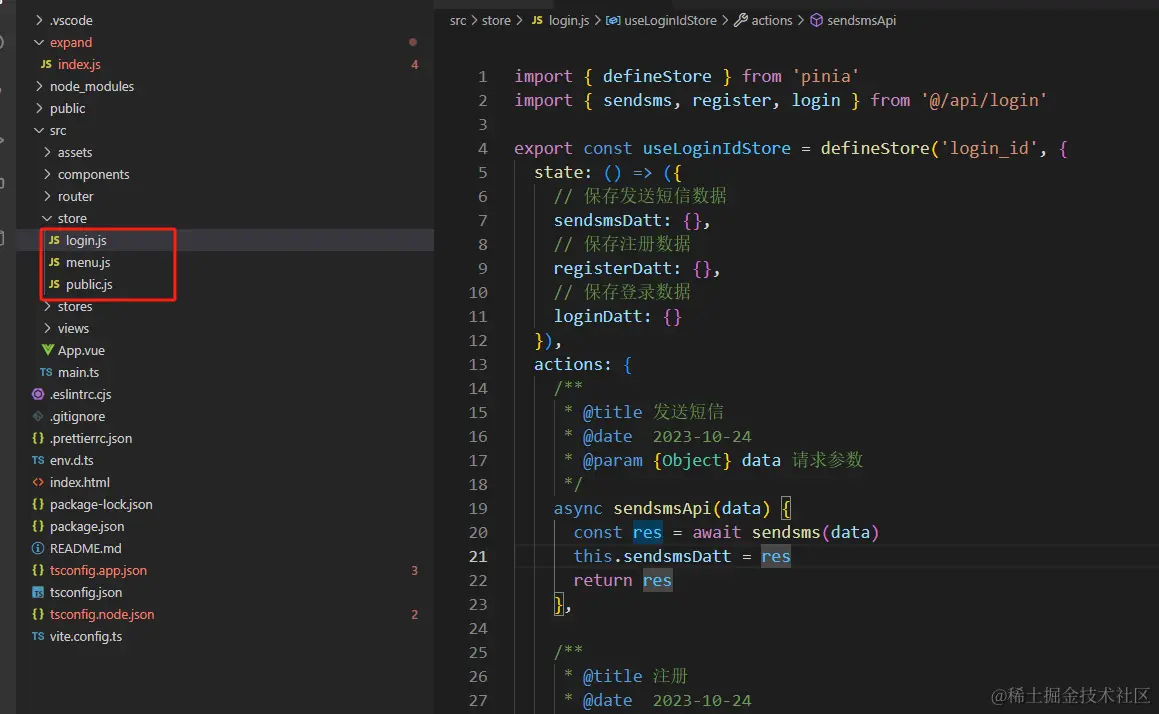Open the App.vue file
Image resolution: width=1159 pixels, height=714 pixels.
click(x=81, y=350)
